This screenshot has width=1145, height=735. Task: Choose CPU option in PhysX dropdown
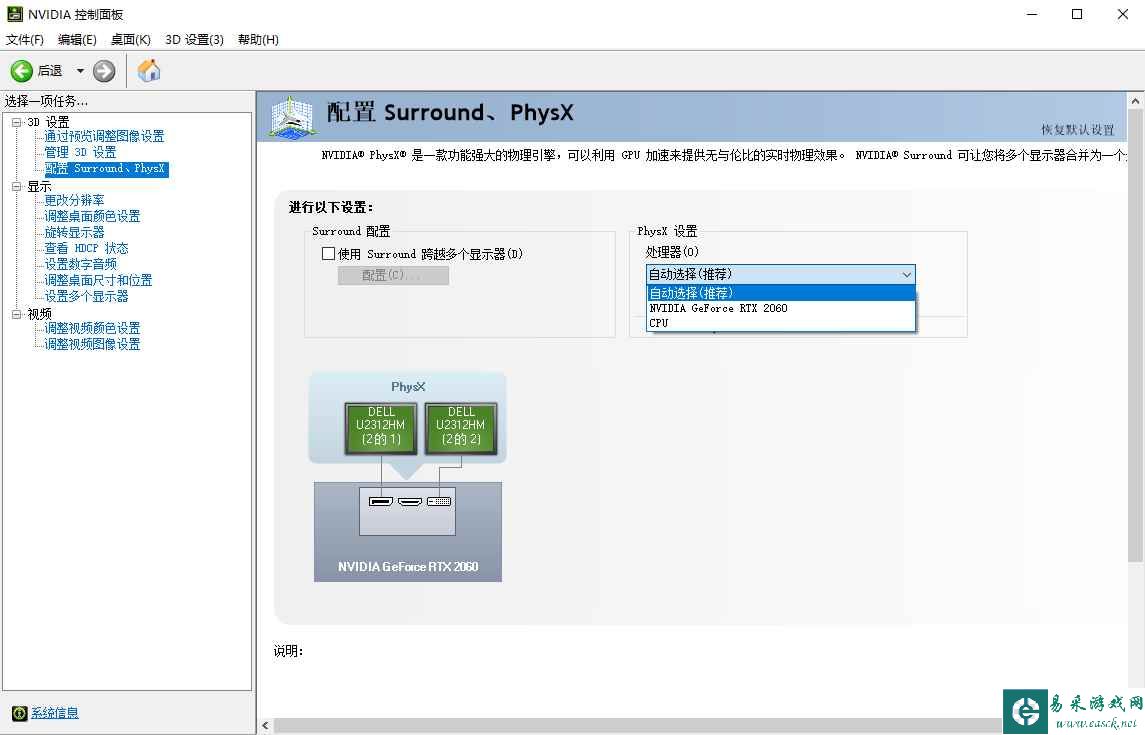pos(781,323)
